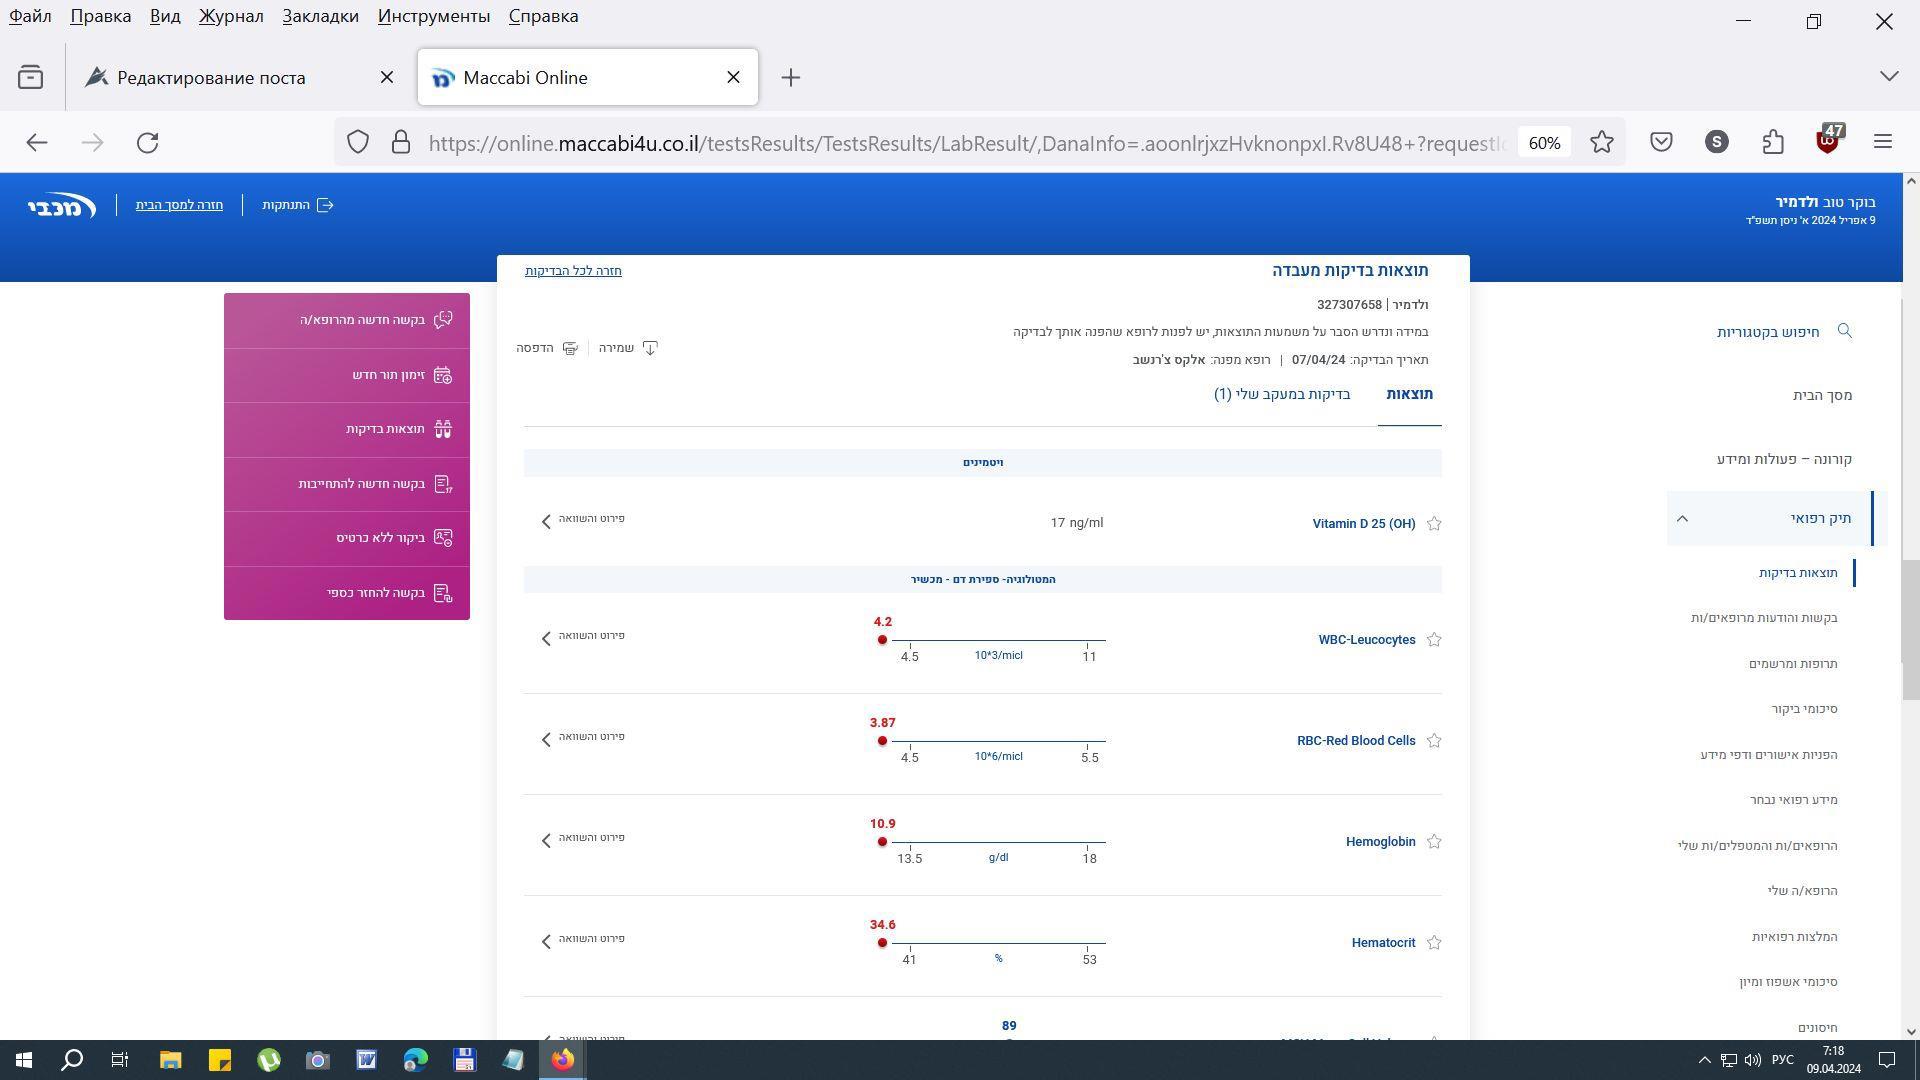The width and height of the screenshot is (1920, 1080).
Task: Switch to בדיקות במעקב שלי tab
Action: [x=1282, y=394]
